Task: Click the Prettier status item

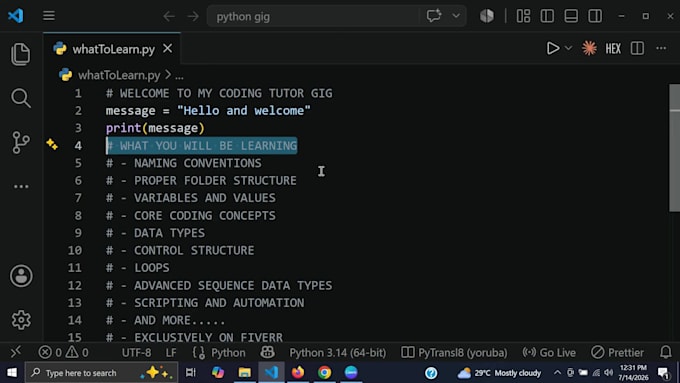Action: (618, 353)
